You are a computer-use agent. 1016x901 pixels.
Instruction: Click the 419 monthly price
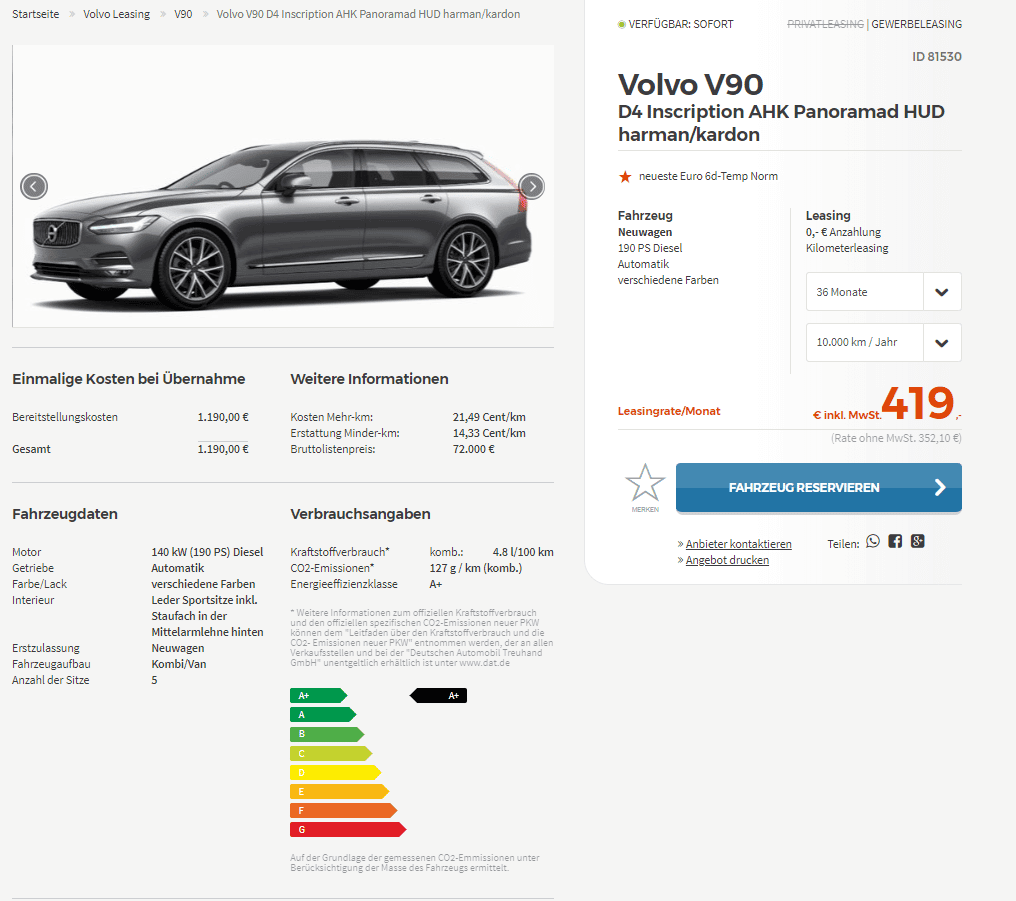[x=918, y=403]
